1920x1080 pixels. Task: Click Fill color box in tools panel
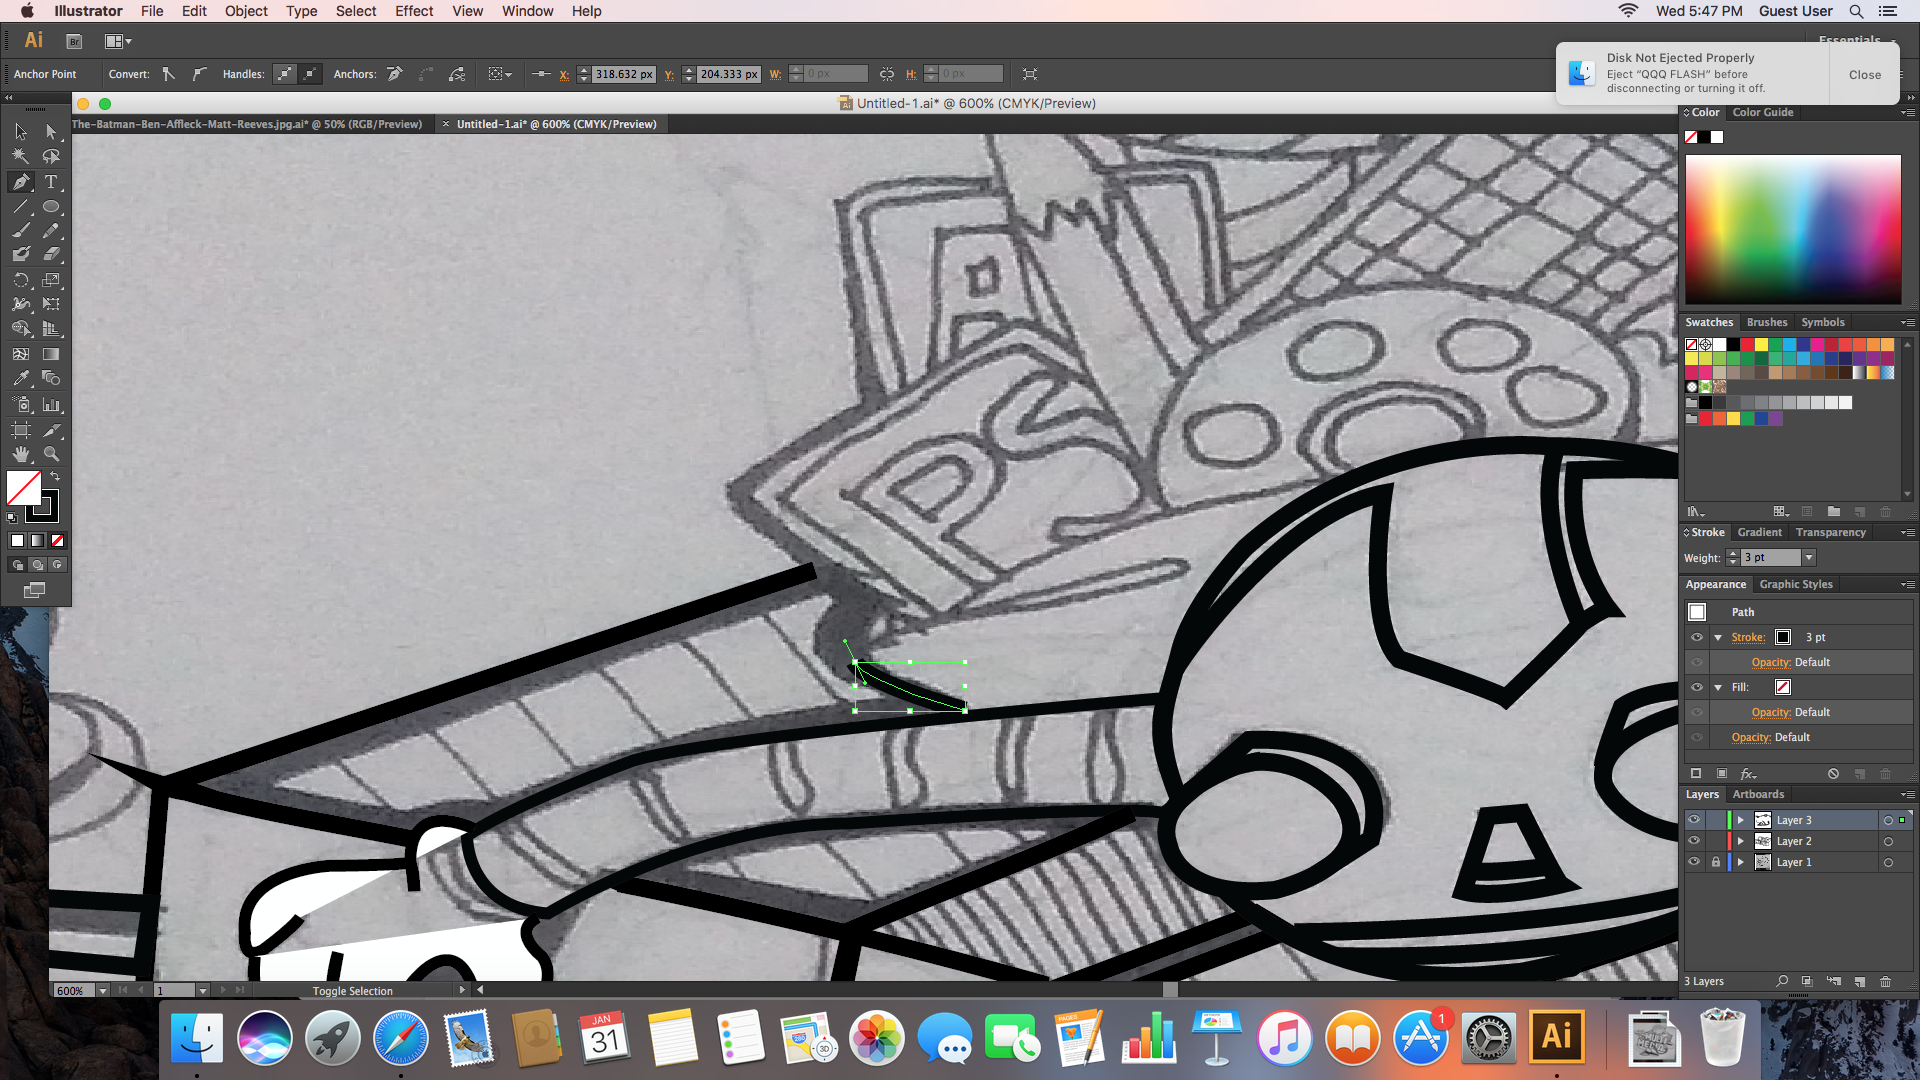point(24,488)
